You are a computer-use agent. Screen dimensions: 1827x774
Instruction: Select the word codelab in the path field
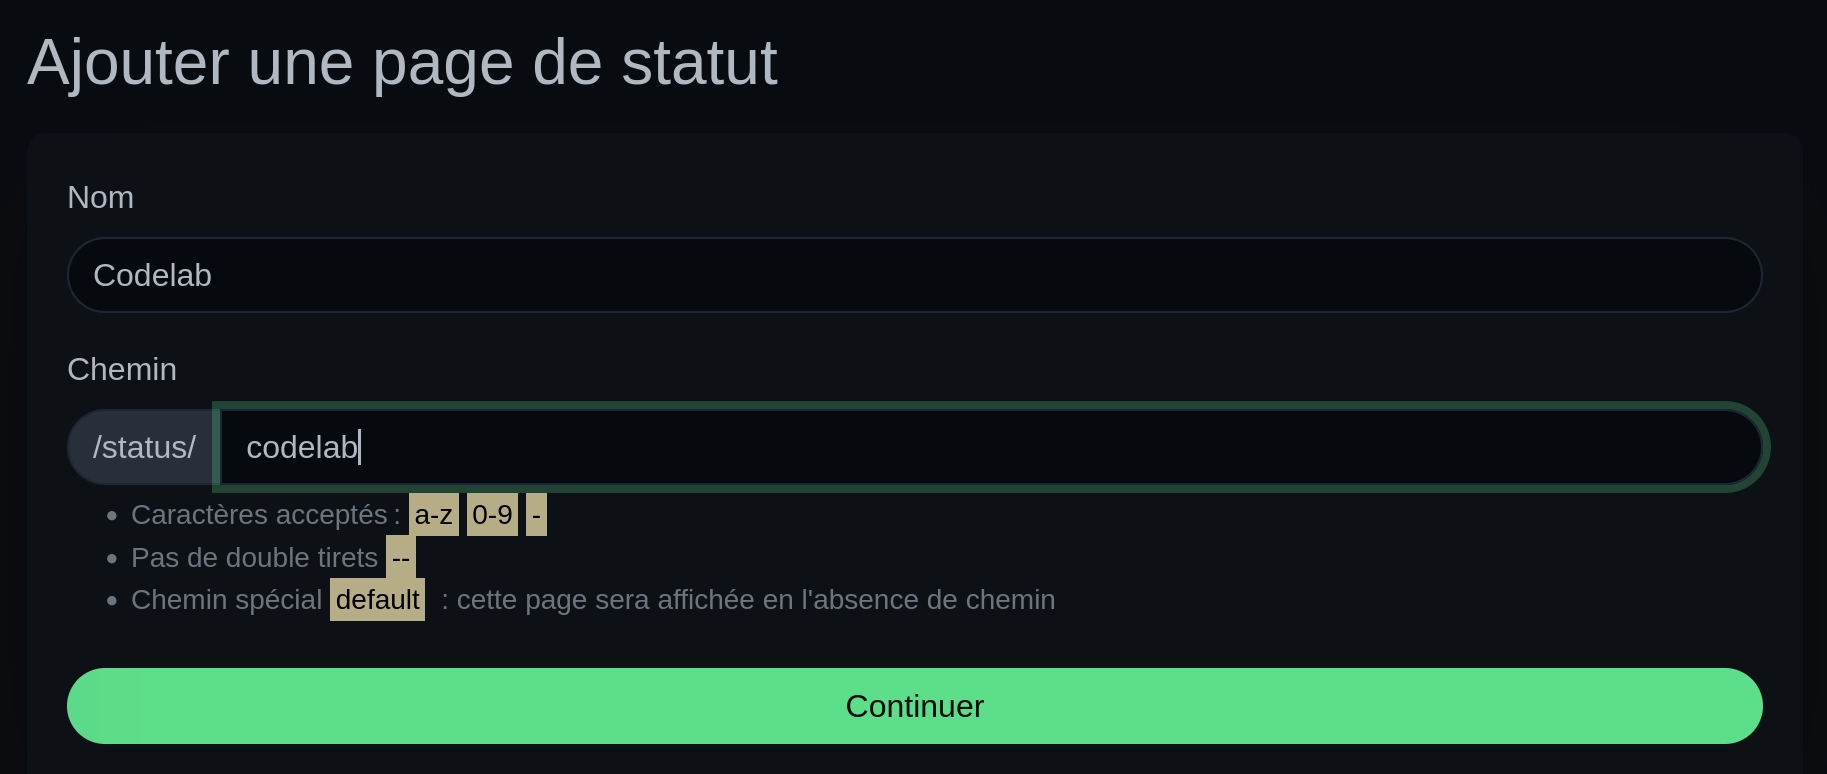point(301,447)
